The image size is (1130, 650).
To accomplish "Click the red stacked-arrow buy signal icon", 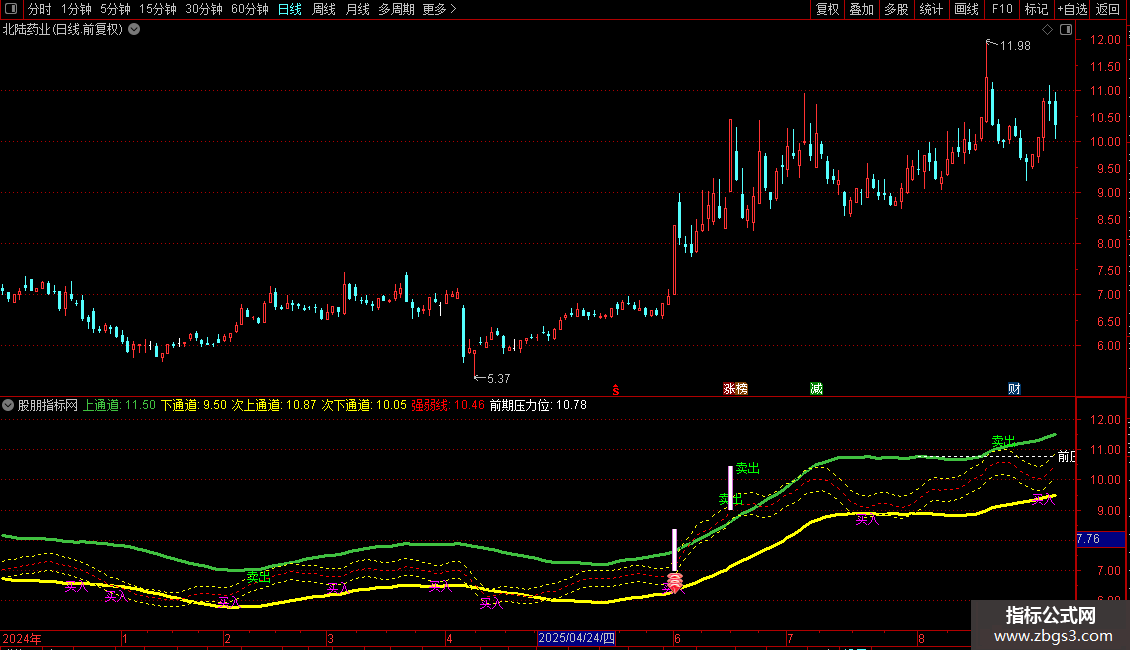I will 675,582.
